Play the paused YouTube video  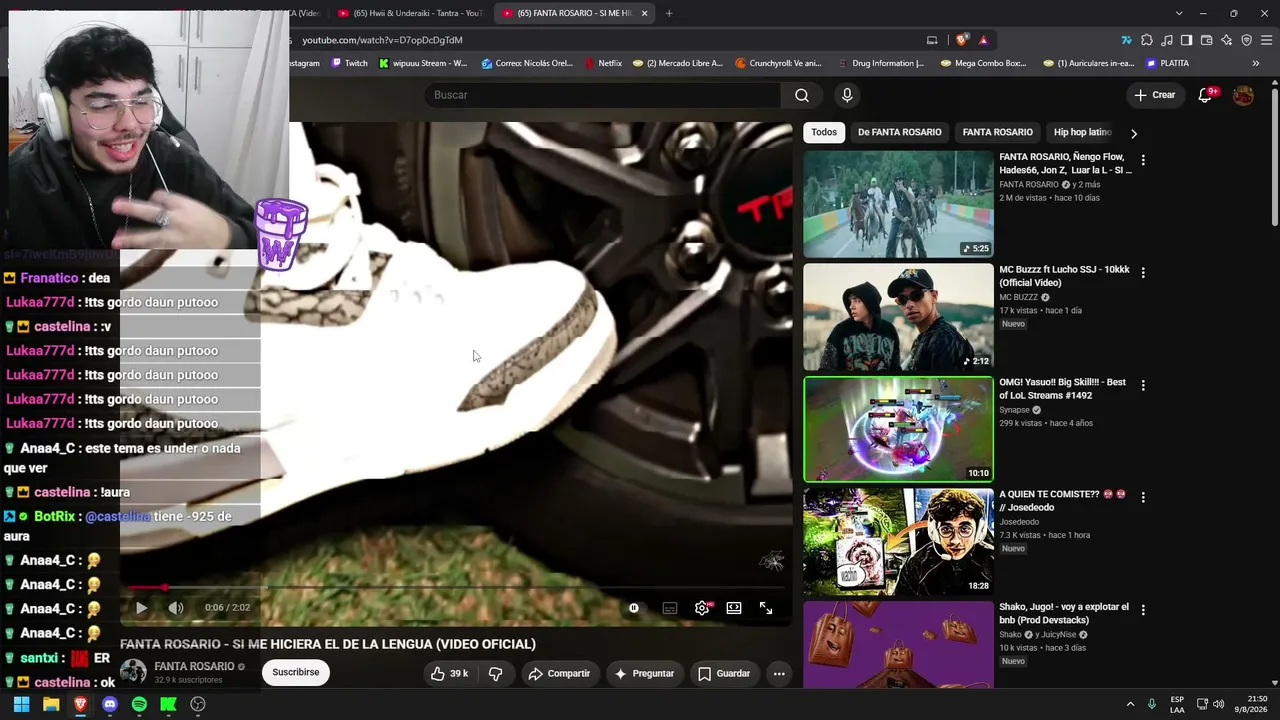141,608
